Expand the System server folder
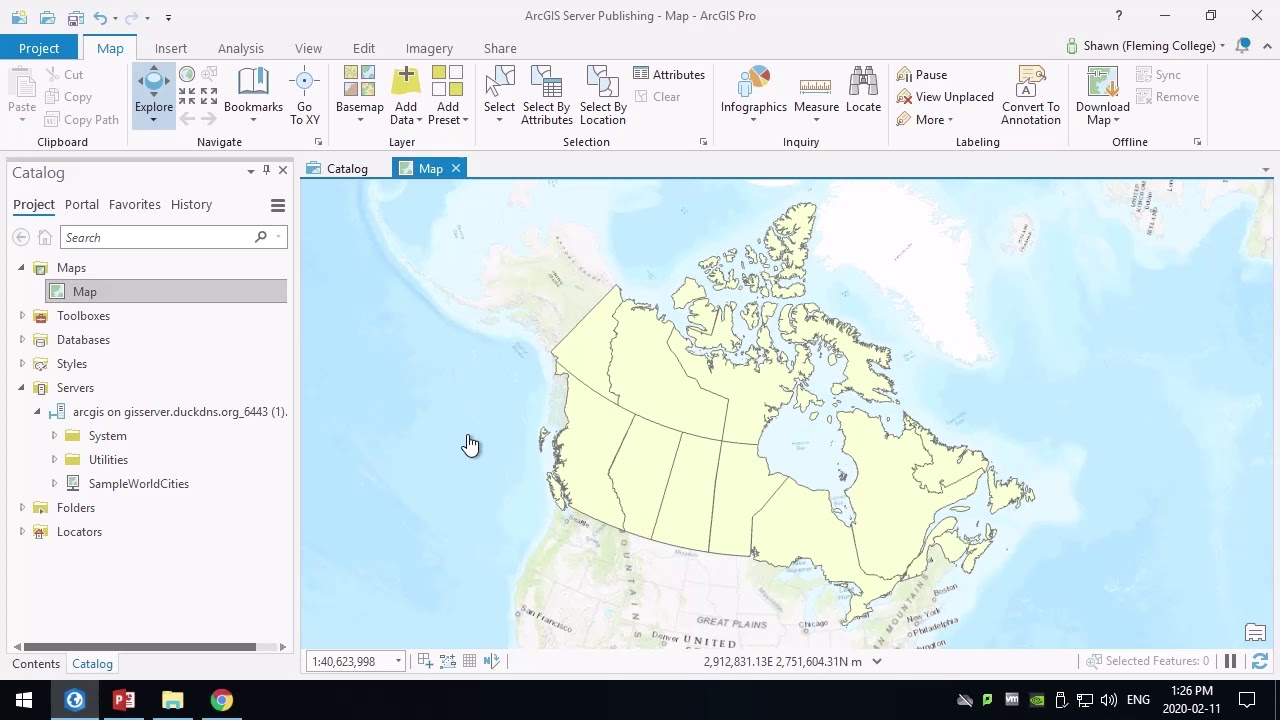Screen dimensions: 1280x720 pyautogui.click(x=54, y=436)
